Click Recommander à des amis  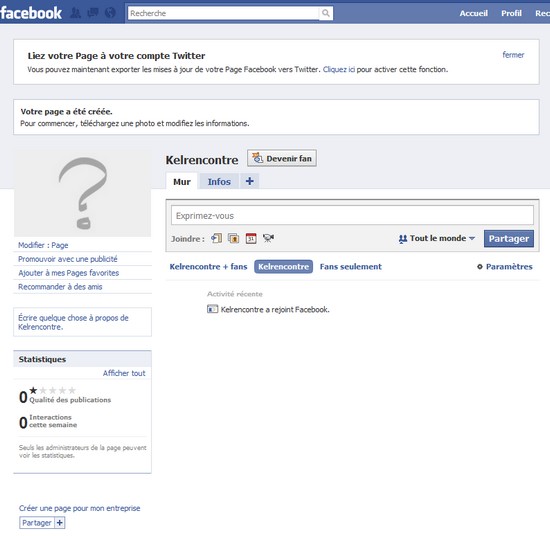(60, 287)
